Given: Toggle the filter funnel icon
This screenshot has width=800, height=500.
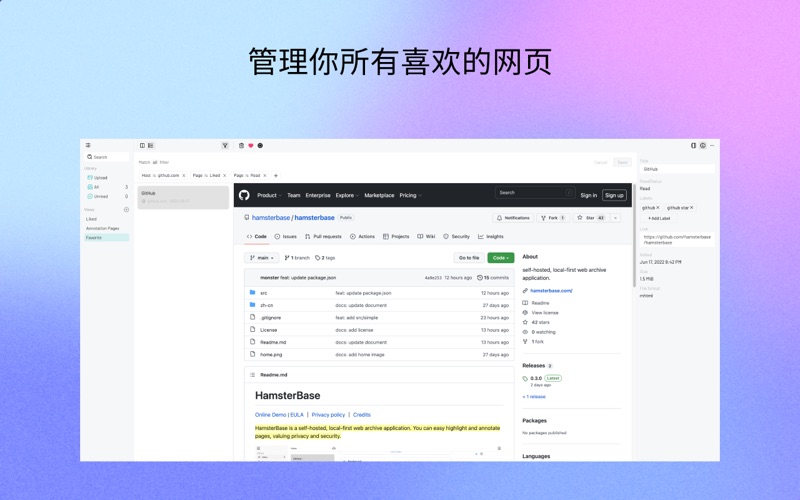Looking at the screenshot, I should [x=224, y=145].
